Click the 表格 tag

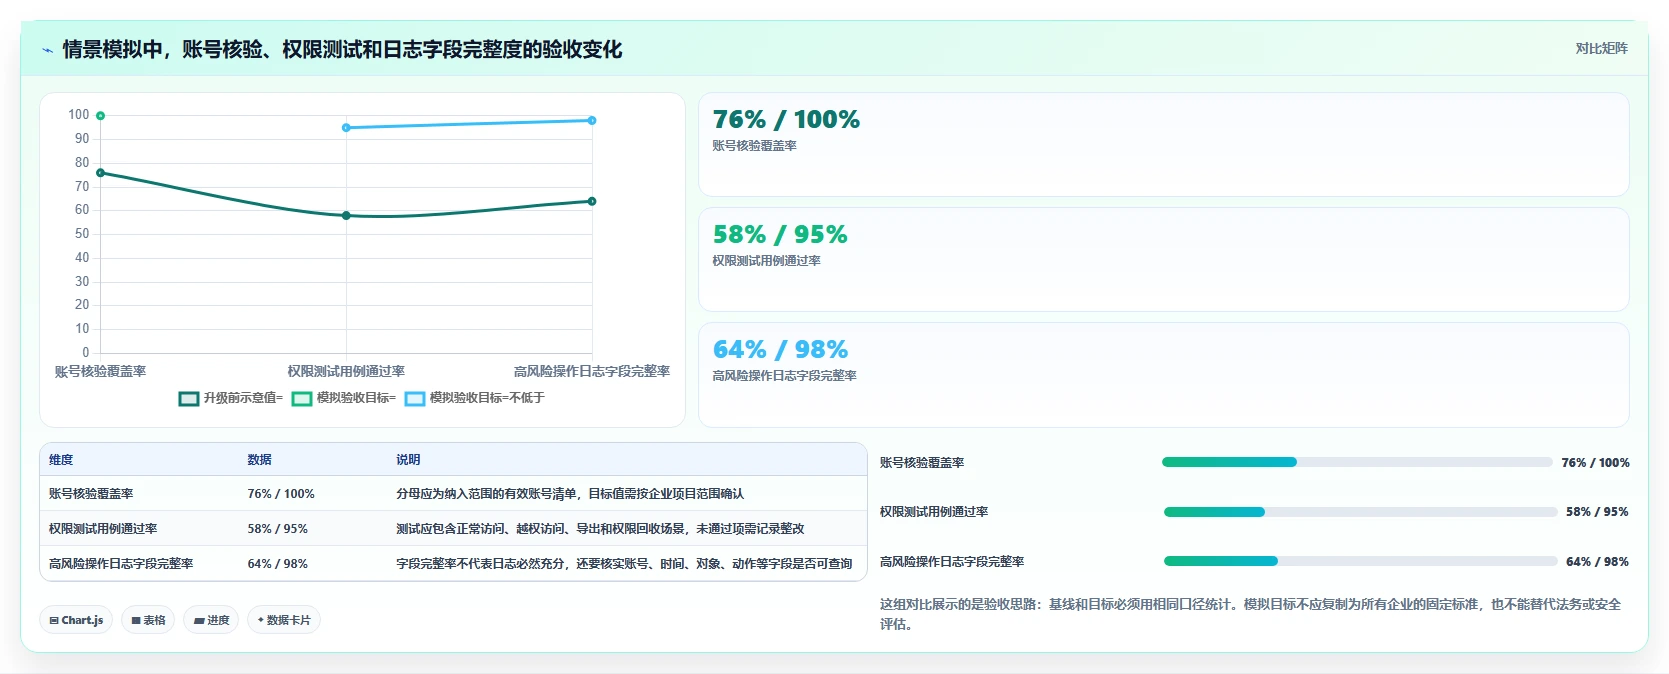pyautogui.click(x=148, y=620)
